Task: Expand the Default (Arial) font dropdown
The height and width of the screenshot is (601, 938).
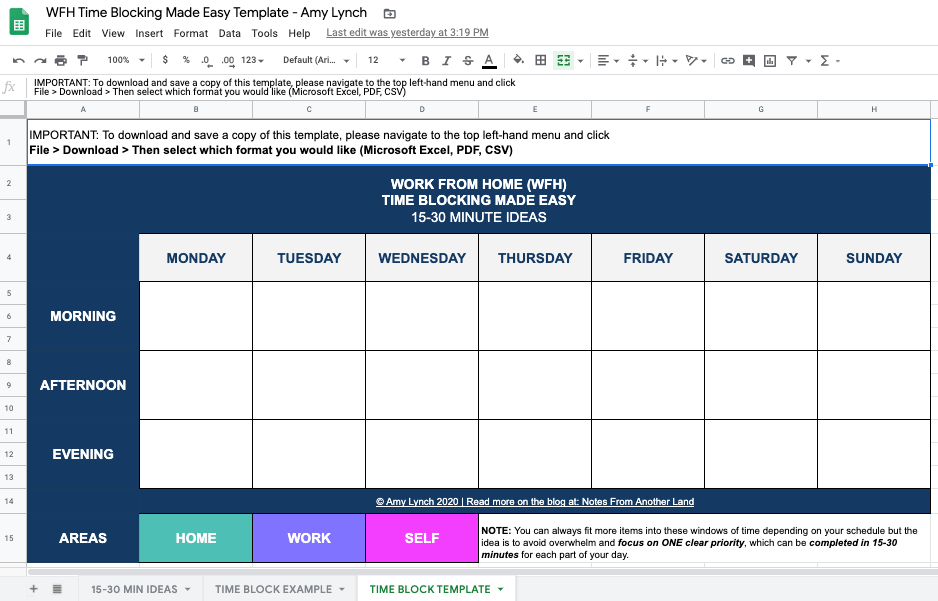Action: pos(315,61)
